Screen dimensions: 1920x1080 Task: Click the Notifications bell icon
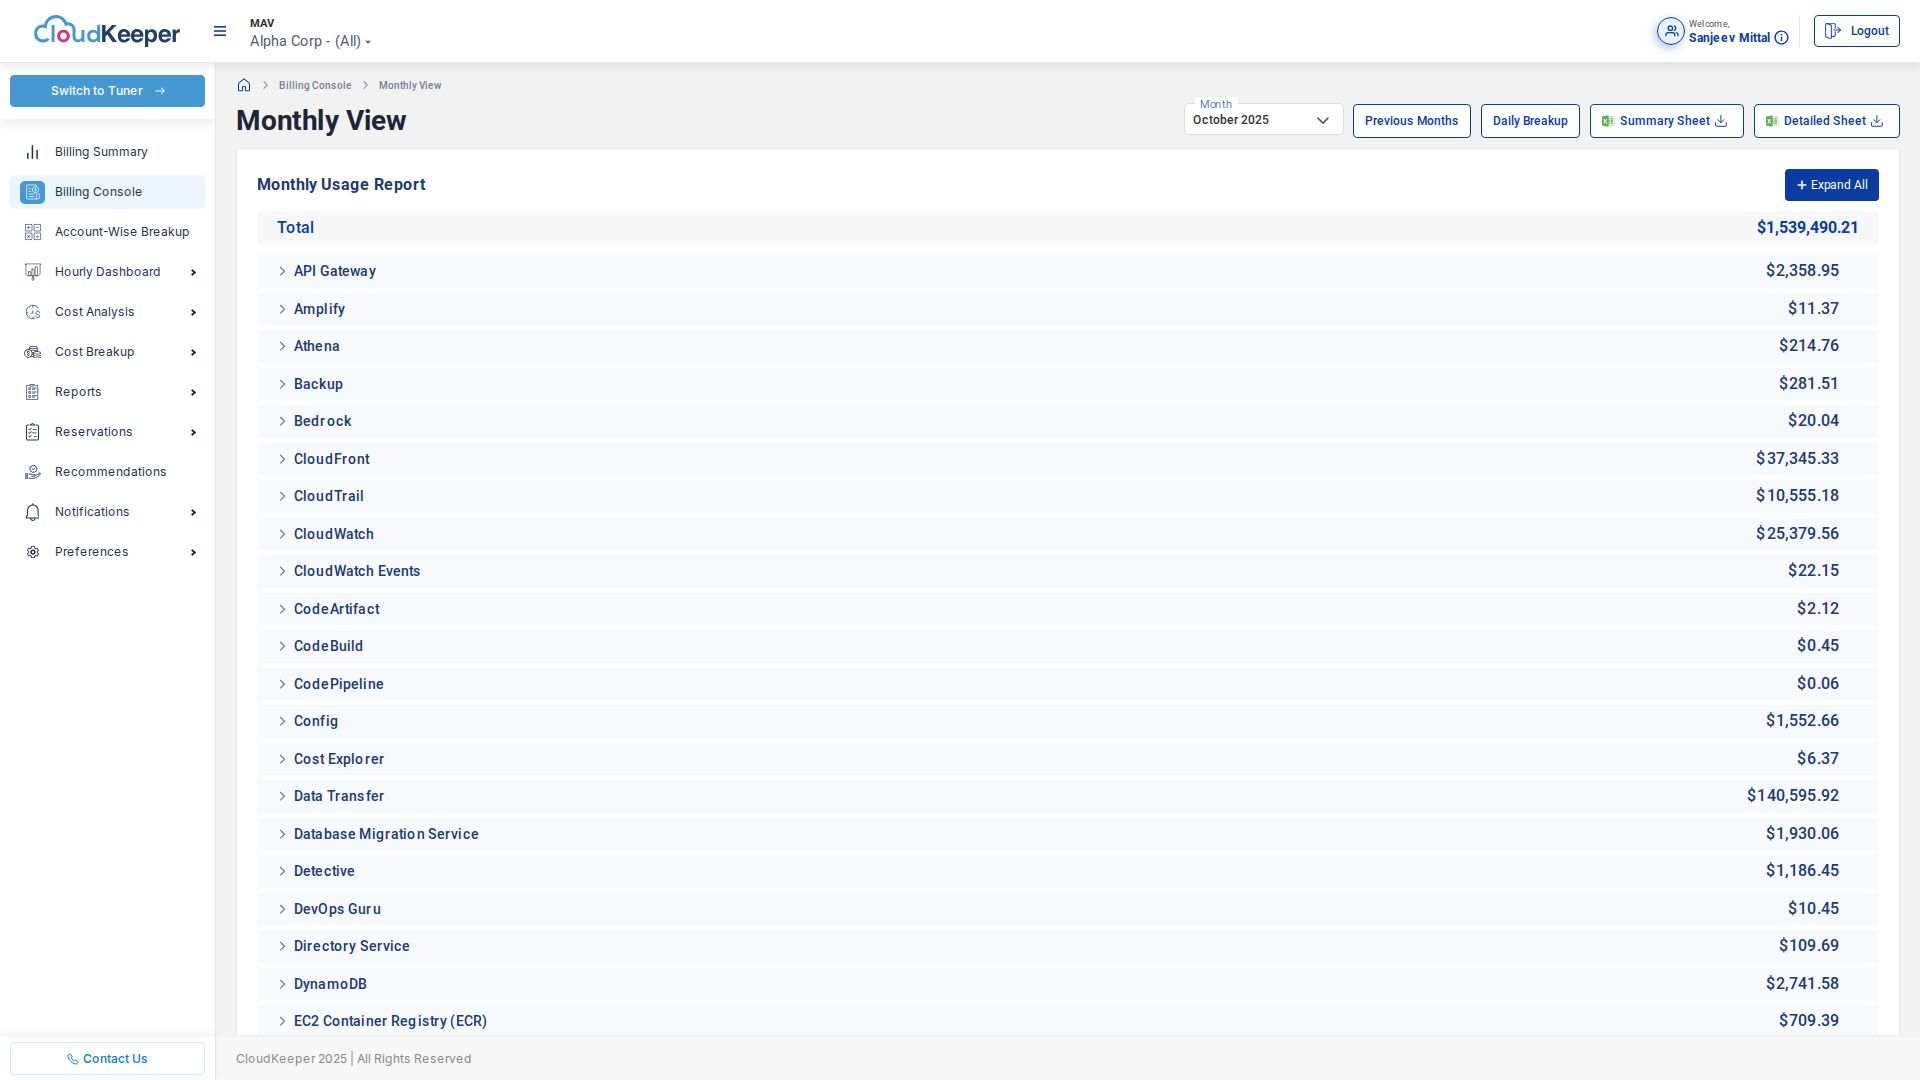[x=33, y=512]
